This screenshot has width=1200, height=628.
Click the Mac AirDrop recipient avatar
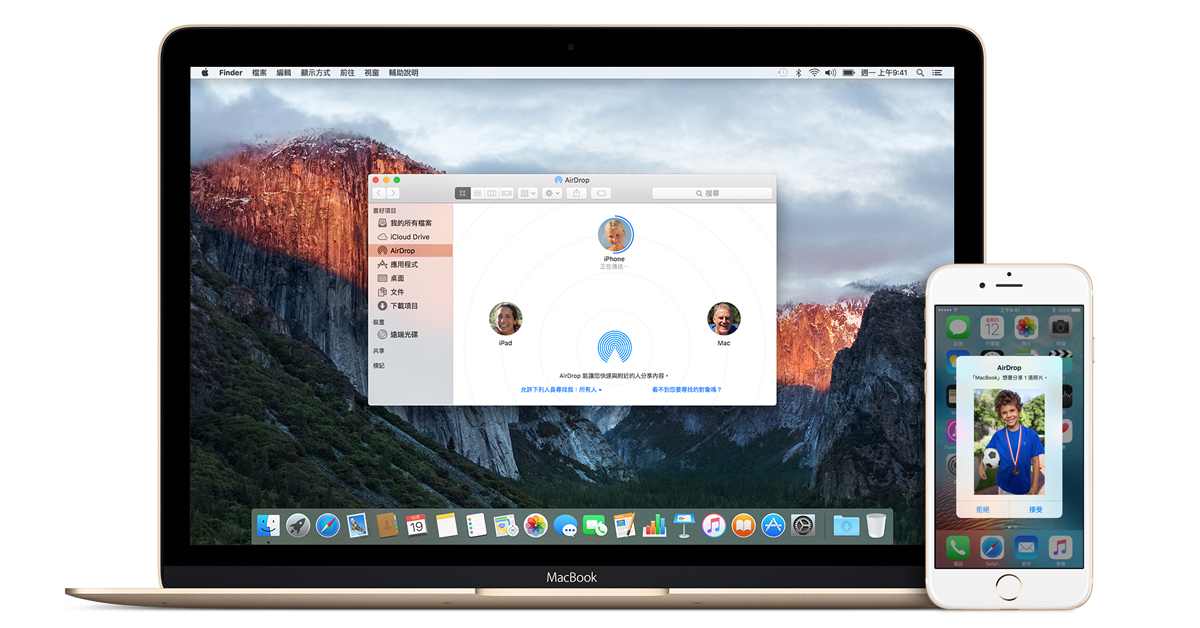pyautogui.click(x=724, y=319)
